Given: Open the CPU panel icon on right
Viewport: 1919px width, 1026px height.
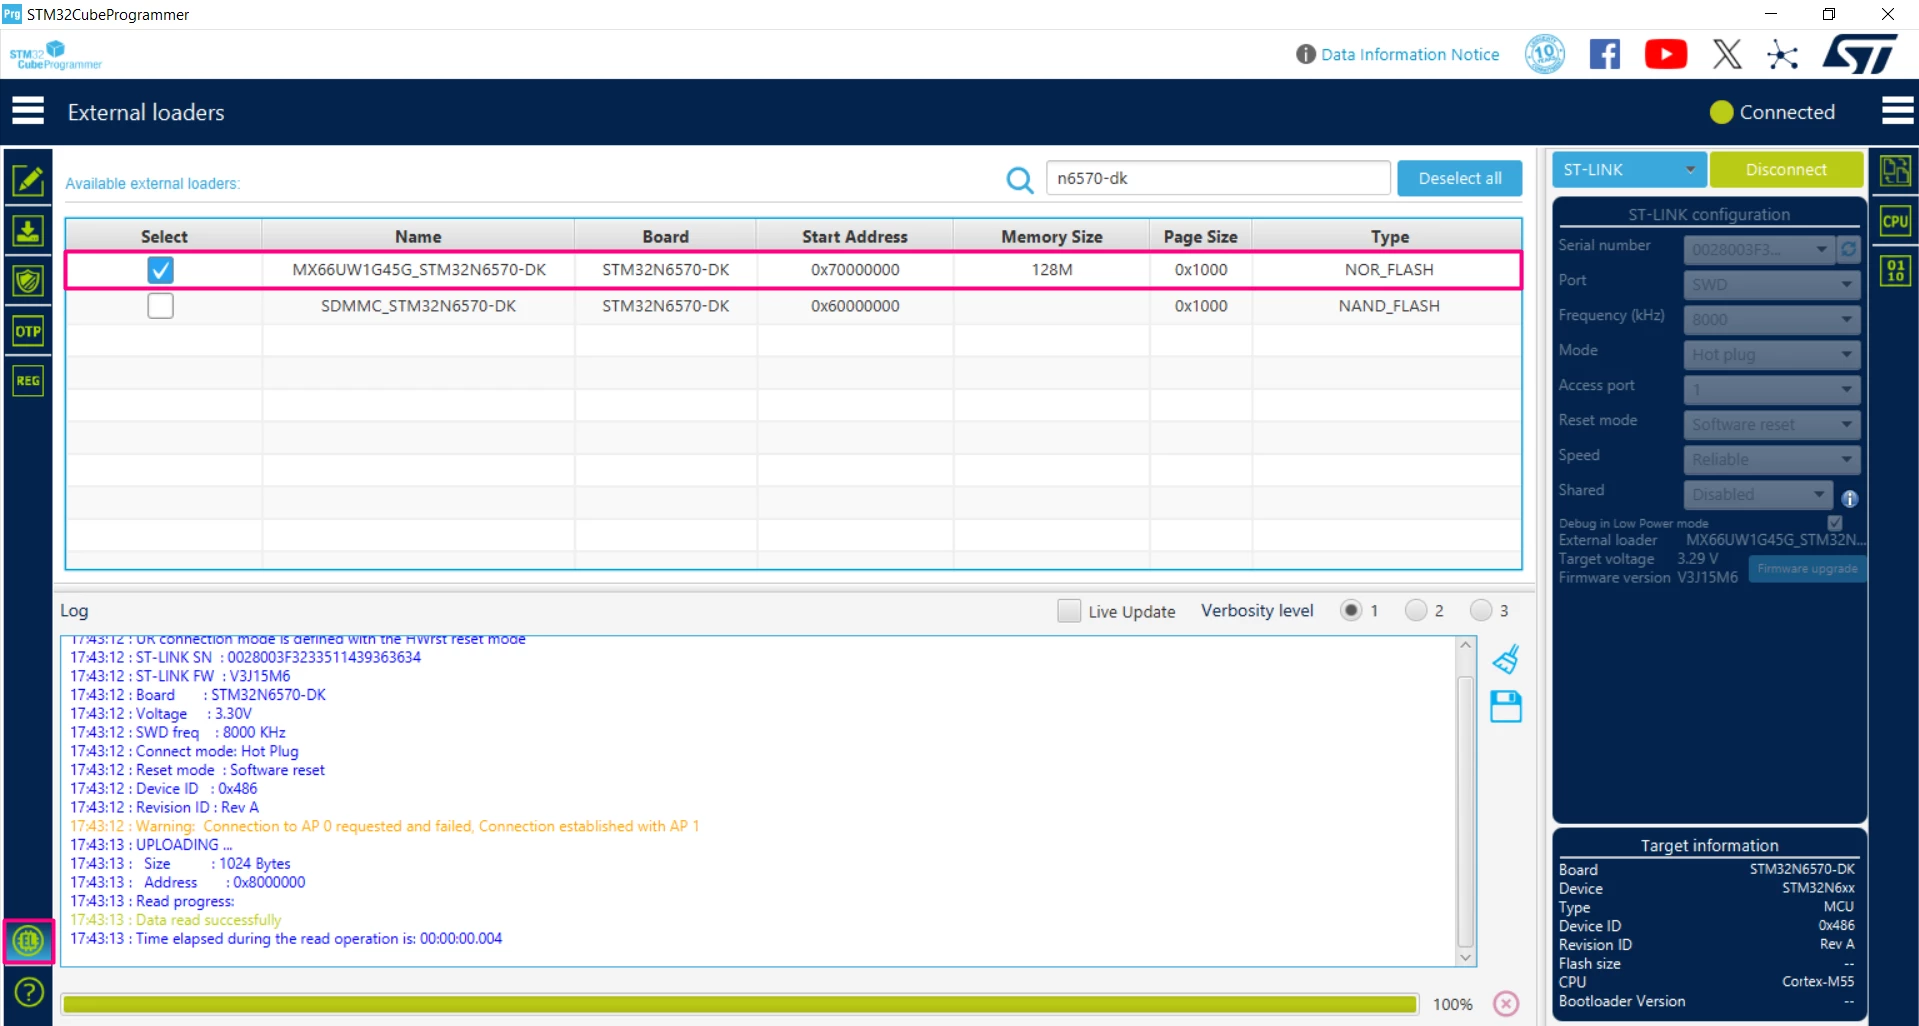Looking at the screenshot, I should [1895, 221].
